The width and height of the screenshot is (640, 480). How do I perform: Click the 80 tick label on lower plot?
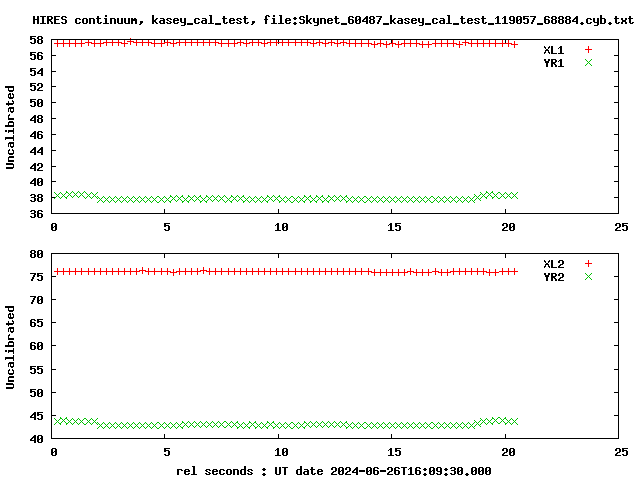36,254
